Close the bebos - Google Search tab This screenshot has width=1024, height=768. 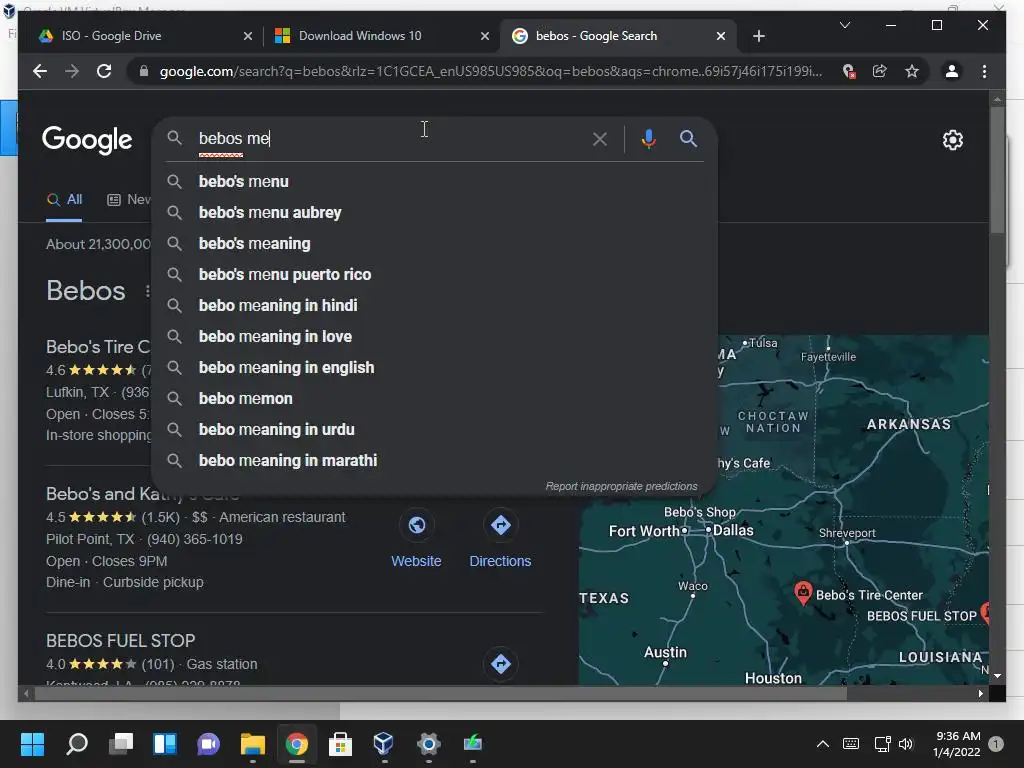(720, 36)
